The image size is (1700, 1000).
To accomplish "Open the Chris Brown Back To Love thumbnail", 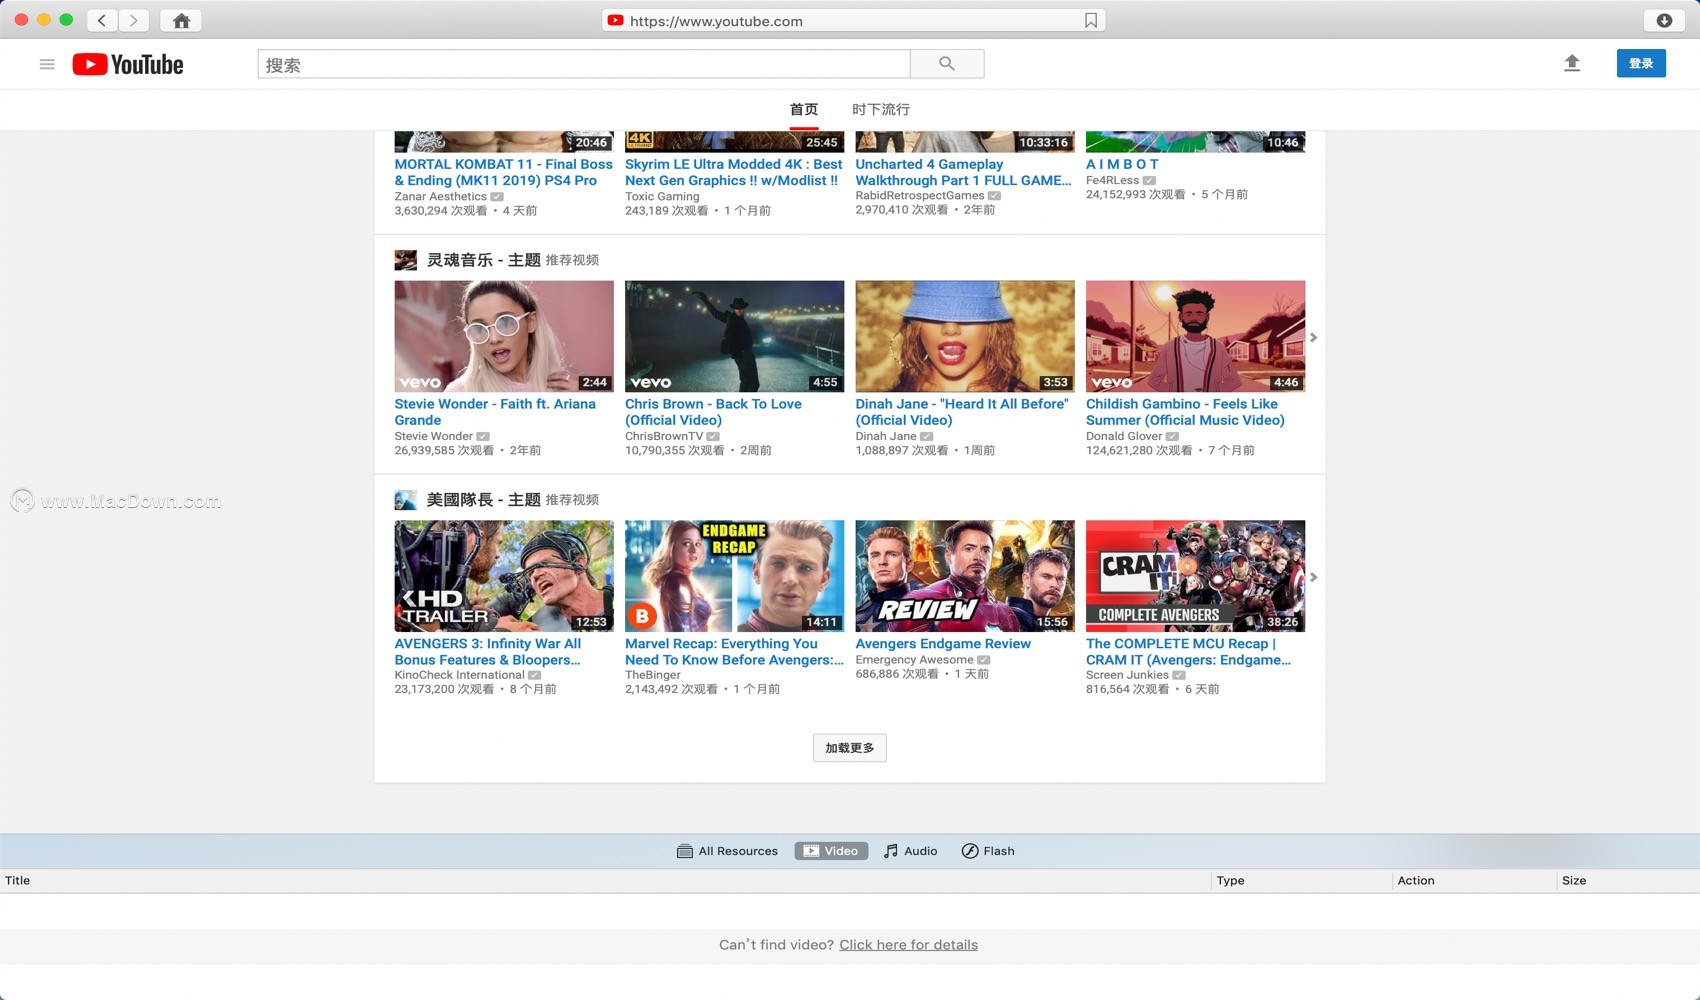I will pyautogui.click(x=735, y=336).
